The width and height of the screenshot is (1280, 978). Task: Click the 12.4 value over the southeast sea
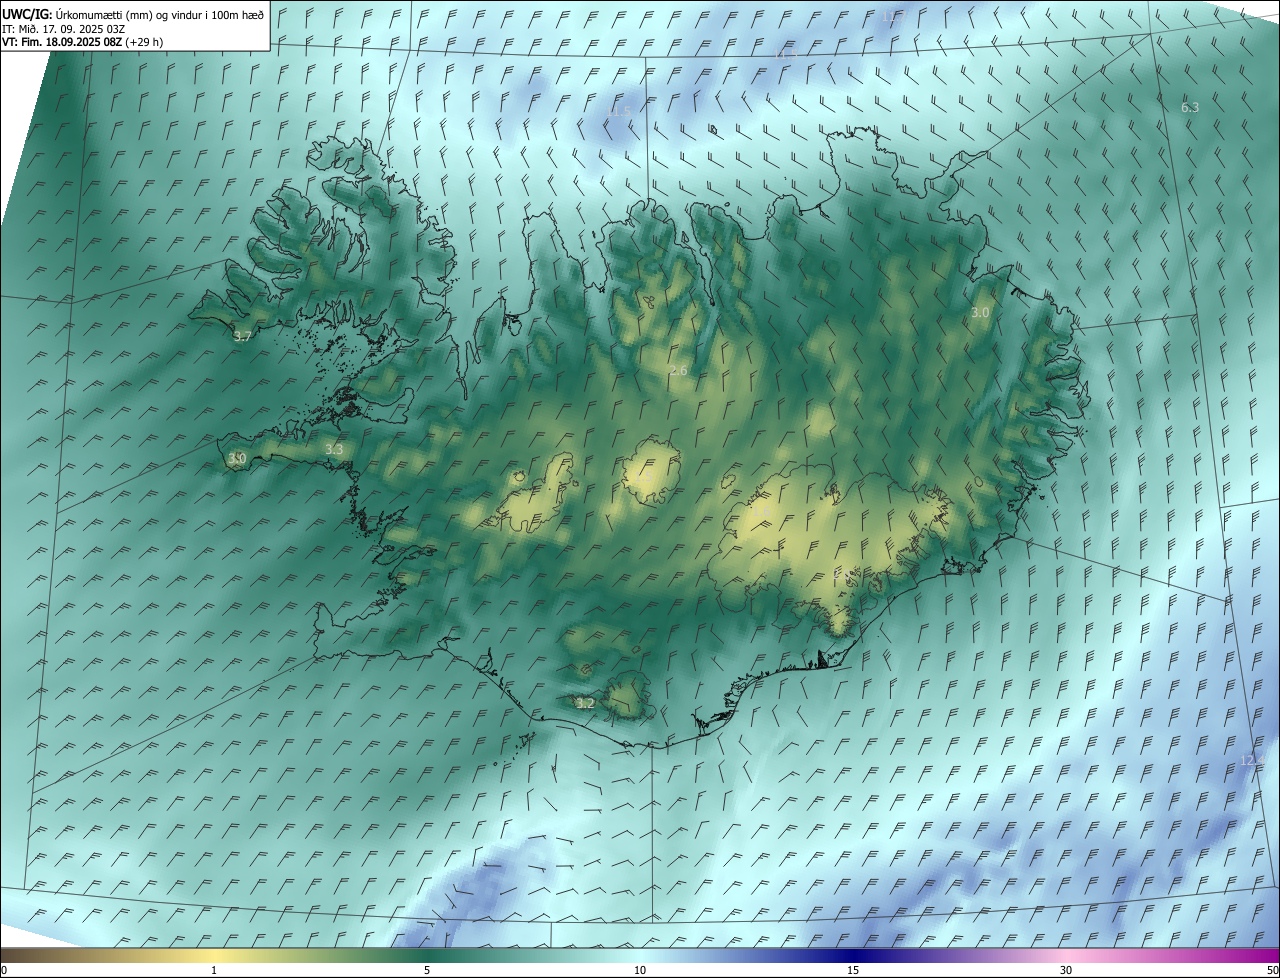point(1252,761)
